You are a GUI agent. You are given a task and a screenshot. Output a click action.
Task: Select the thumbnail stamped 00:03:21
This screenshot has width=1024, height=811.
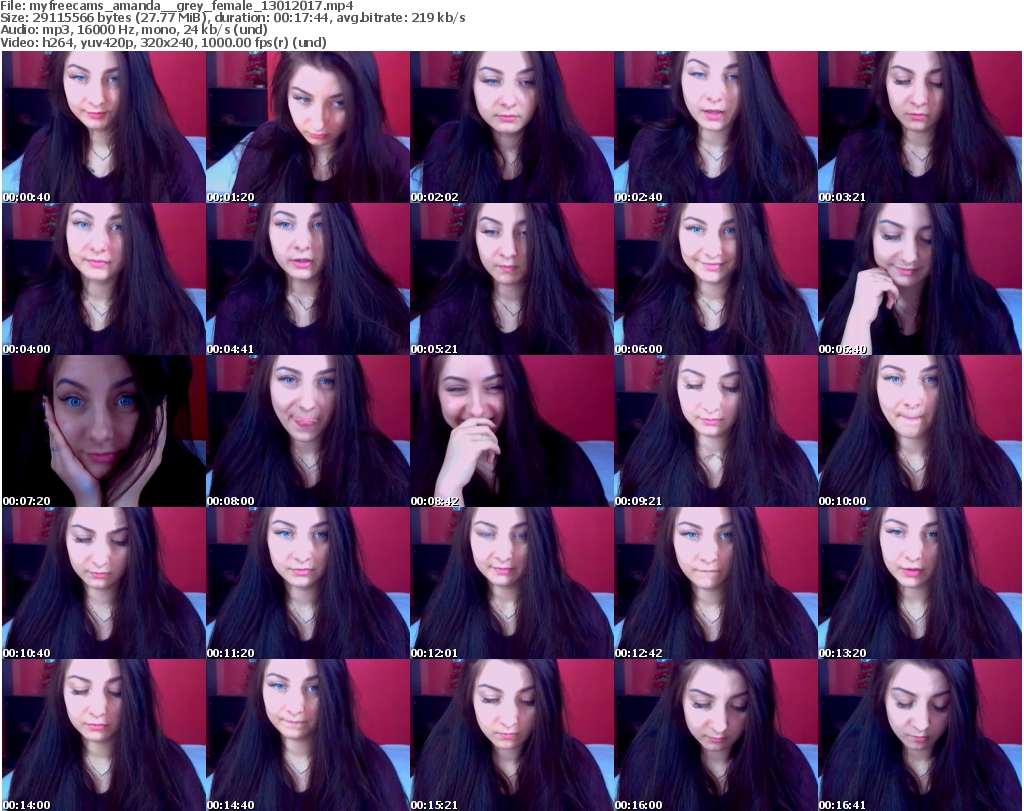[920, 127]
